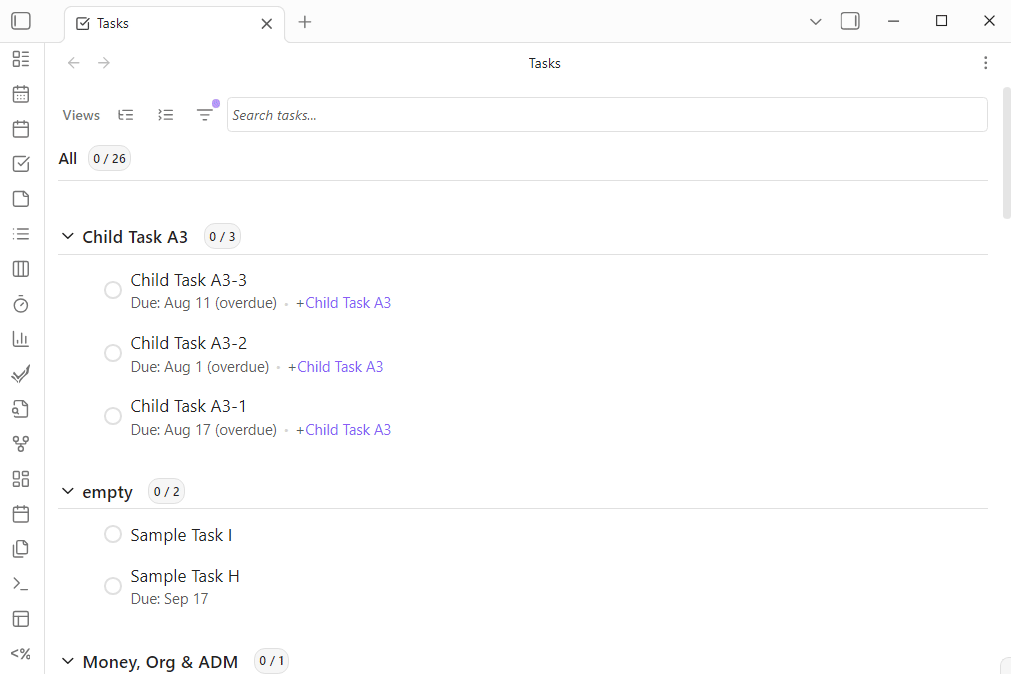1011x674 pixels.
Task: Open the statistics bar chart icon
Action: [21, 338]
